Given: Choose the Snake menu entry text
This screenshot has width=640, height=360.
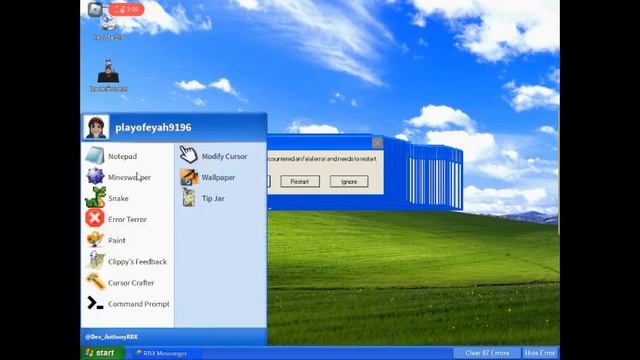Looking at the screenshot, I should click(x=118, y=198).
